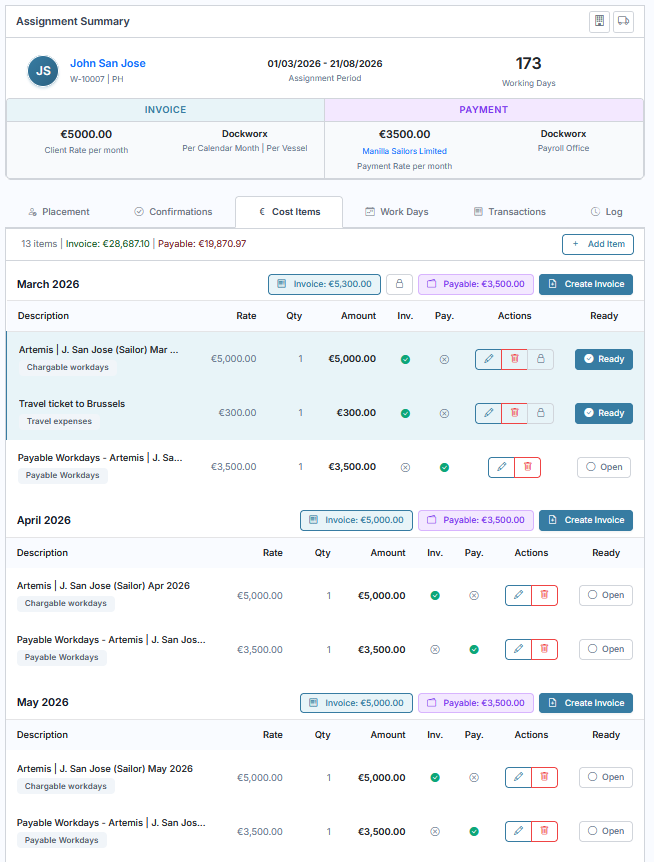Edit the Artemis Mar chargeable workdays item
Viewport: 654px width, 862px height.
tap(489, 359)
